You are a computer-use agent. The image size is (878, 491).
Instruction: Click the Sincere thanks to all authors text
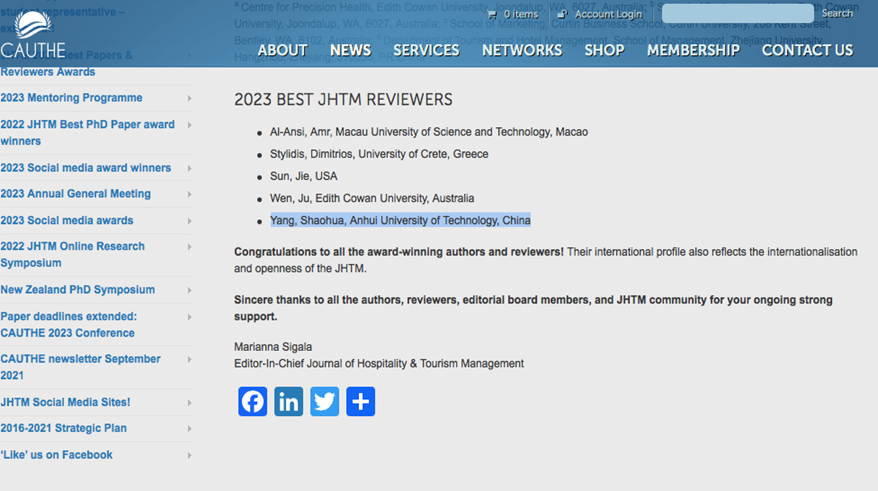(533, 308)
